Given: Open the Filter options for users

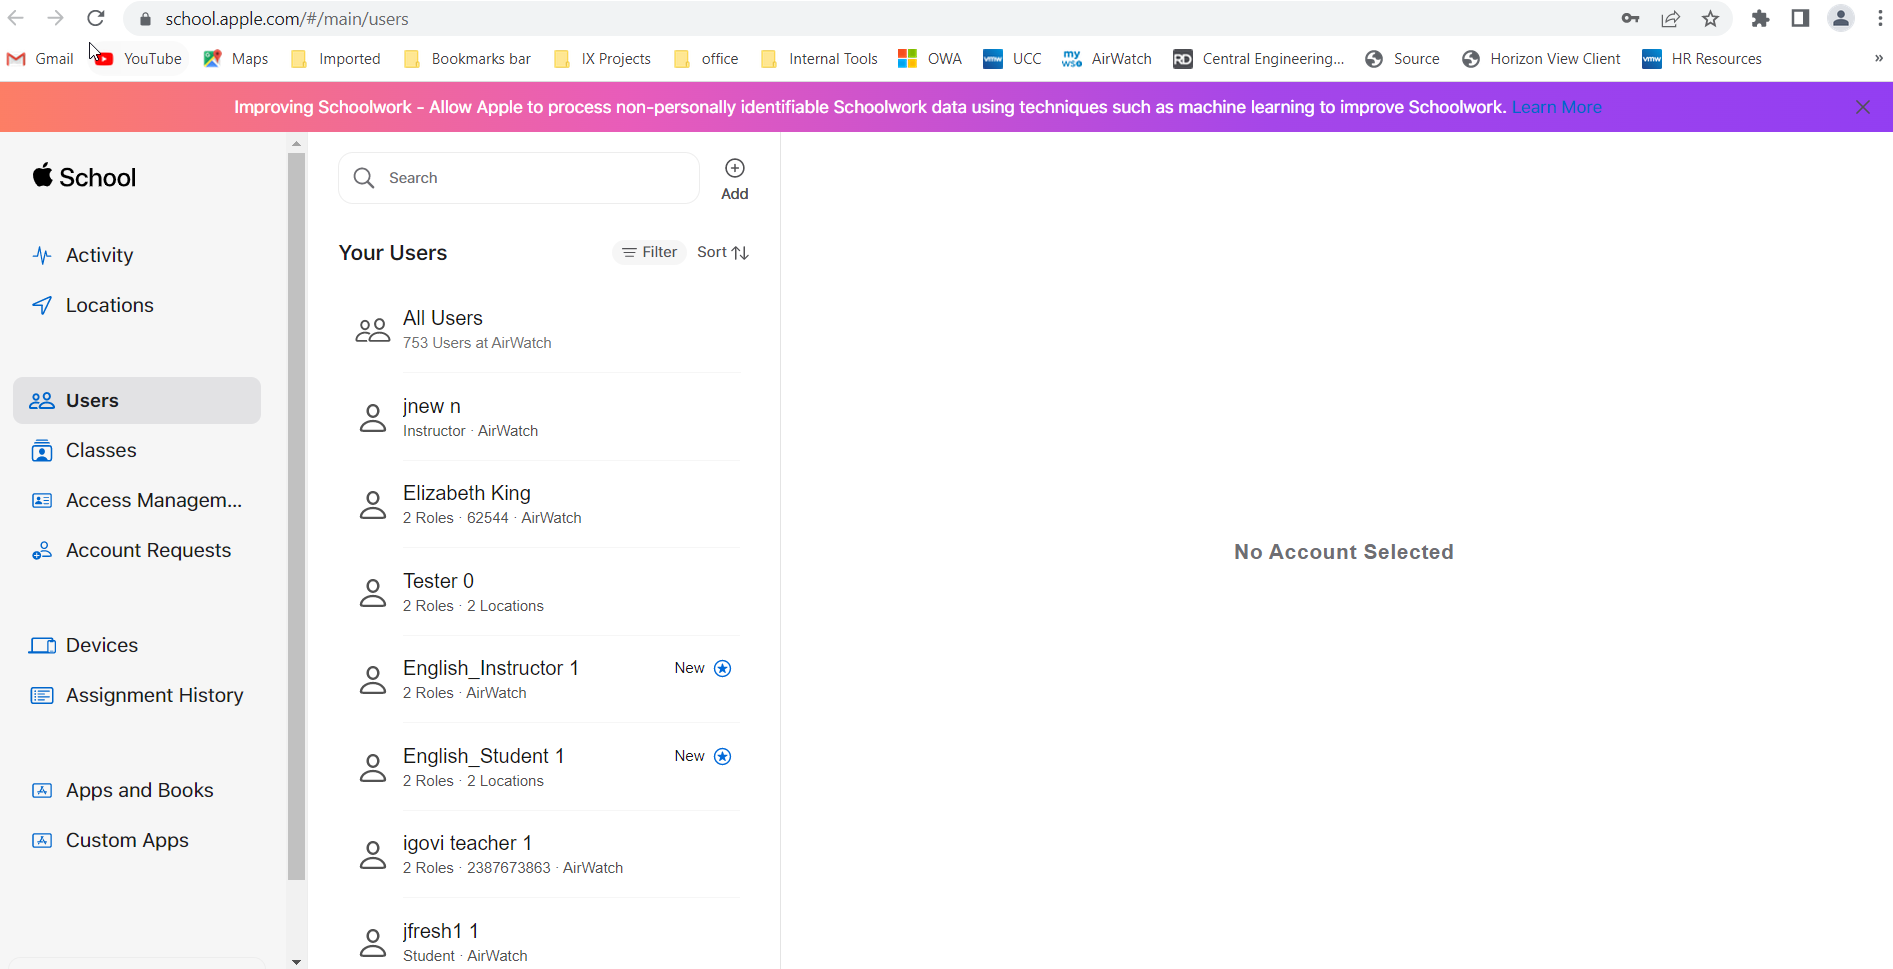Looking at the screenshot, I should click(x=649, y=252).
